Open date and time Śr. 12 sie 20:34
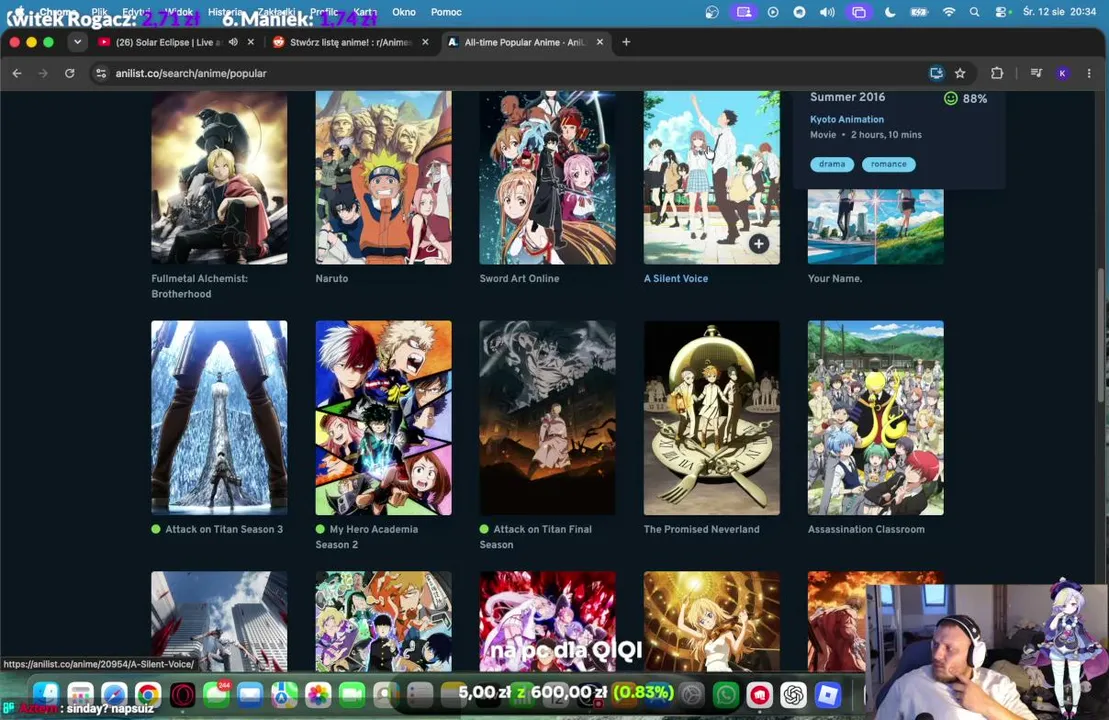This screenshot has width=1109, height=720. click(1059, 12)
